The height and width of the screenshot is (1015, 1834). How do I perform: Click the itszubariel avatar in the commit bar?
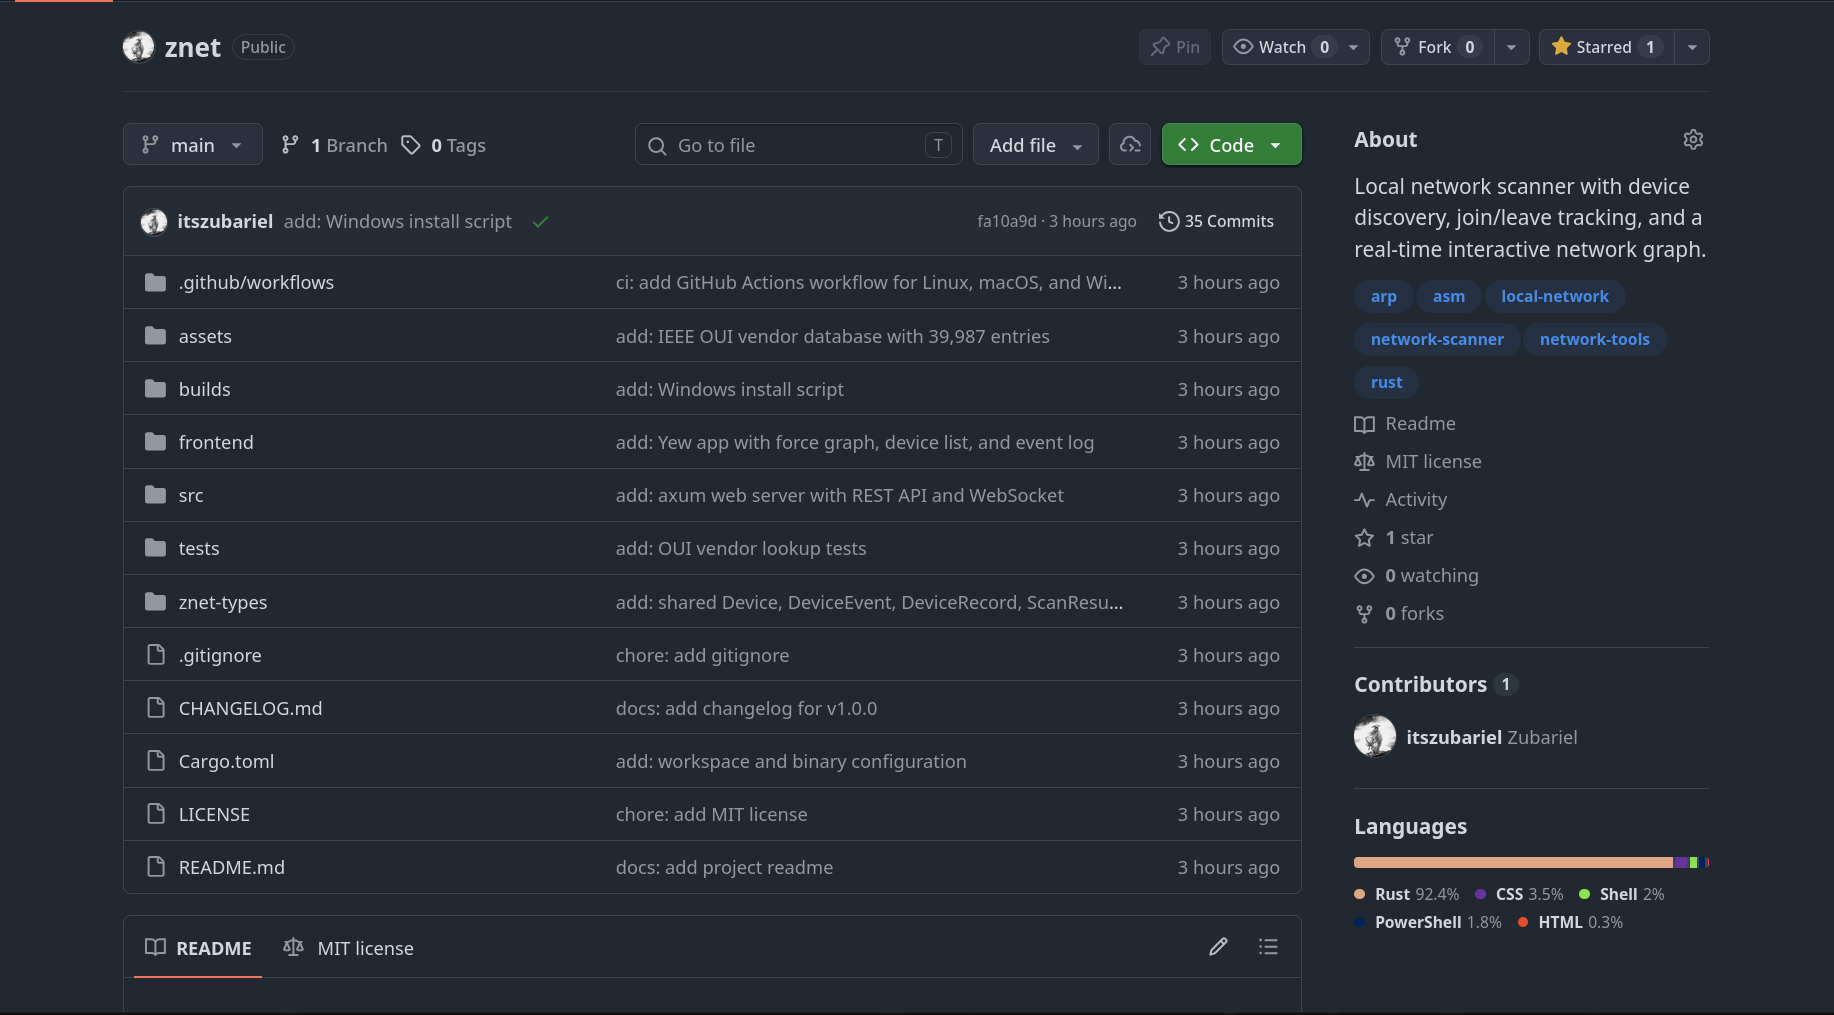click(154, 222)
